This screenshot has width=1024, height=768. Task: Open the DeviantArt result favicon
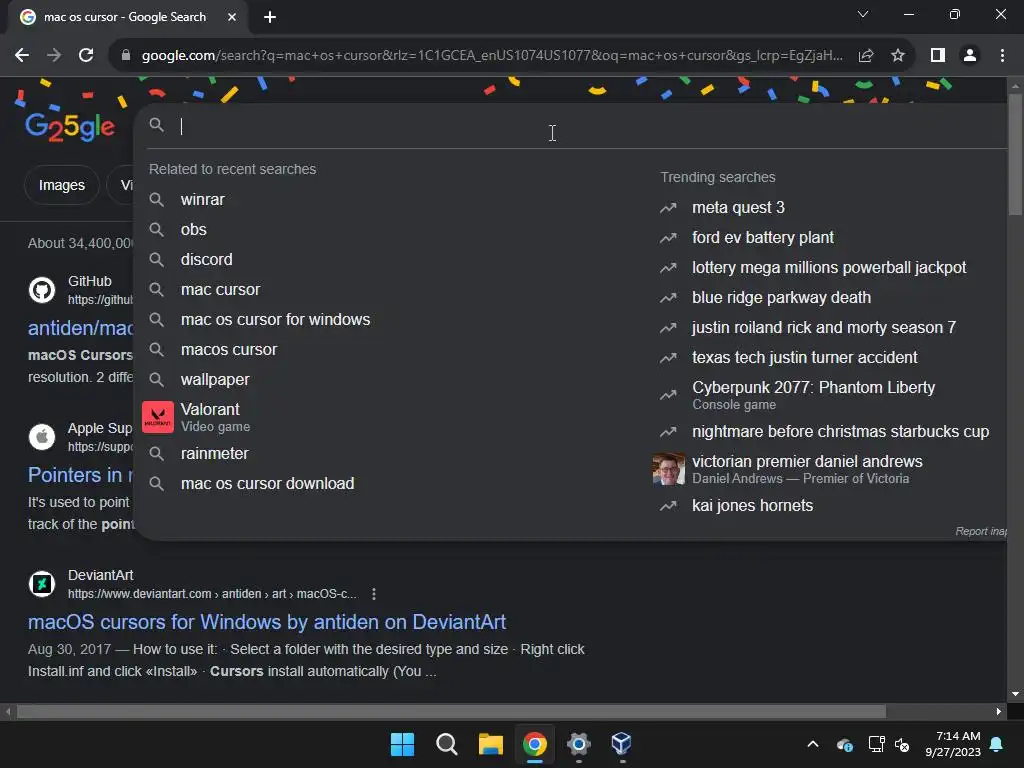click(x=42, y=583)
